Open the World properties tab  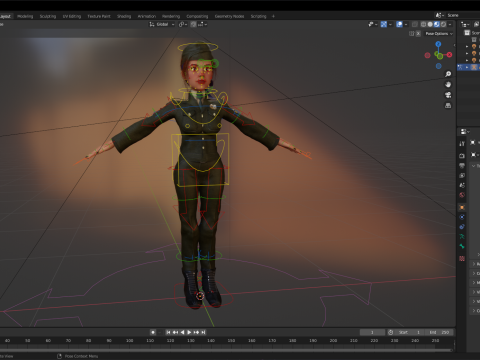(x=462, y=195)
